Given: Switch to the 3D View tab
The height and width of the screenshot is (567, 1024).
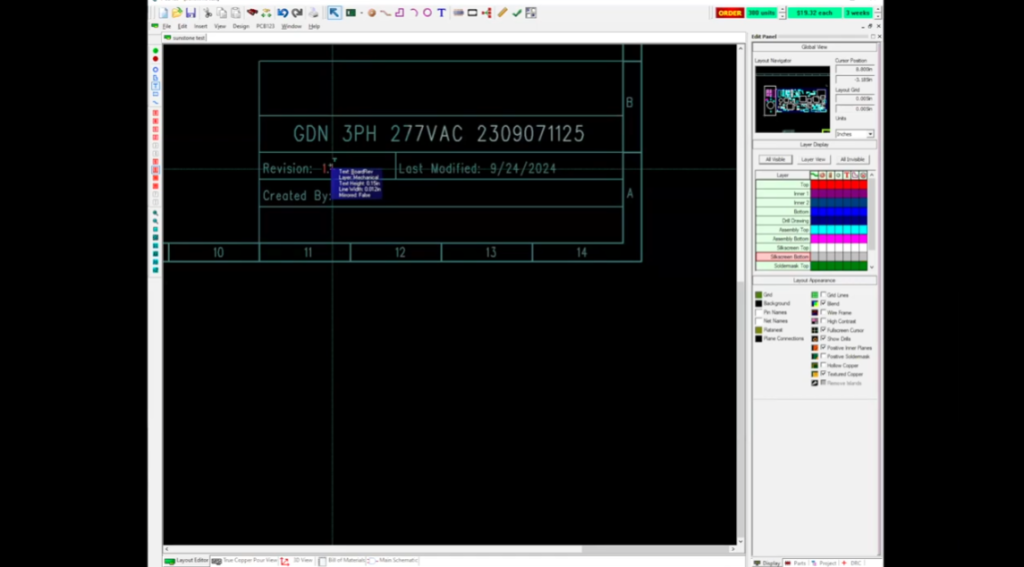Looking at the screenshot, I should pyautogui.click(x=297, y=560).
